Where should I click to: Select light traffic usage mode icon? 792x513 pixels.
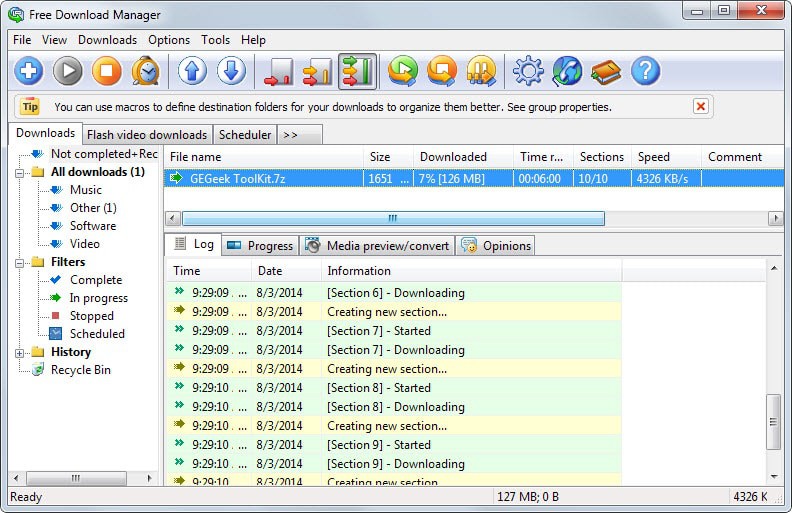pos(278,71)
